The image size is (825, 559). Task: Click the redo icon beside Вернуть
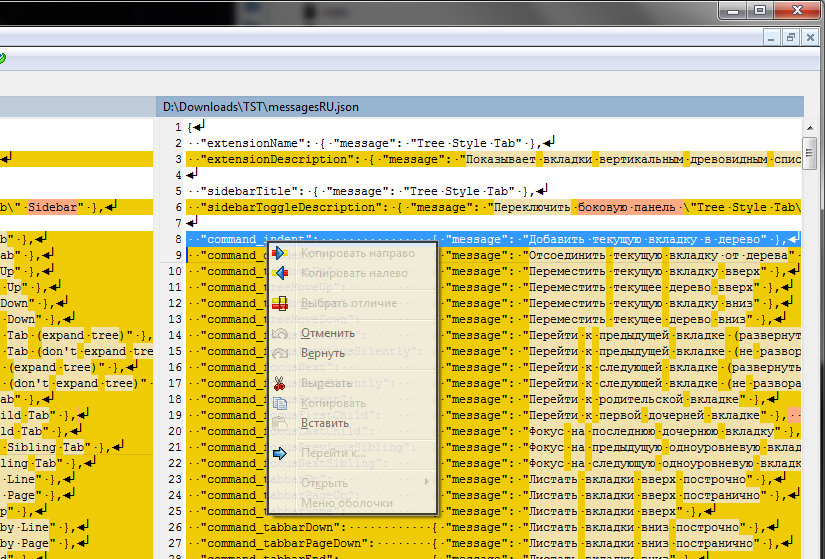[280, 353]
